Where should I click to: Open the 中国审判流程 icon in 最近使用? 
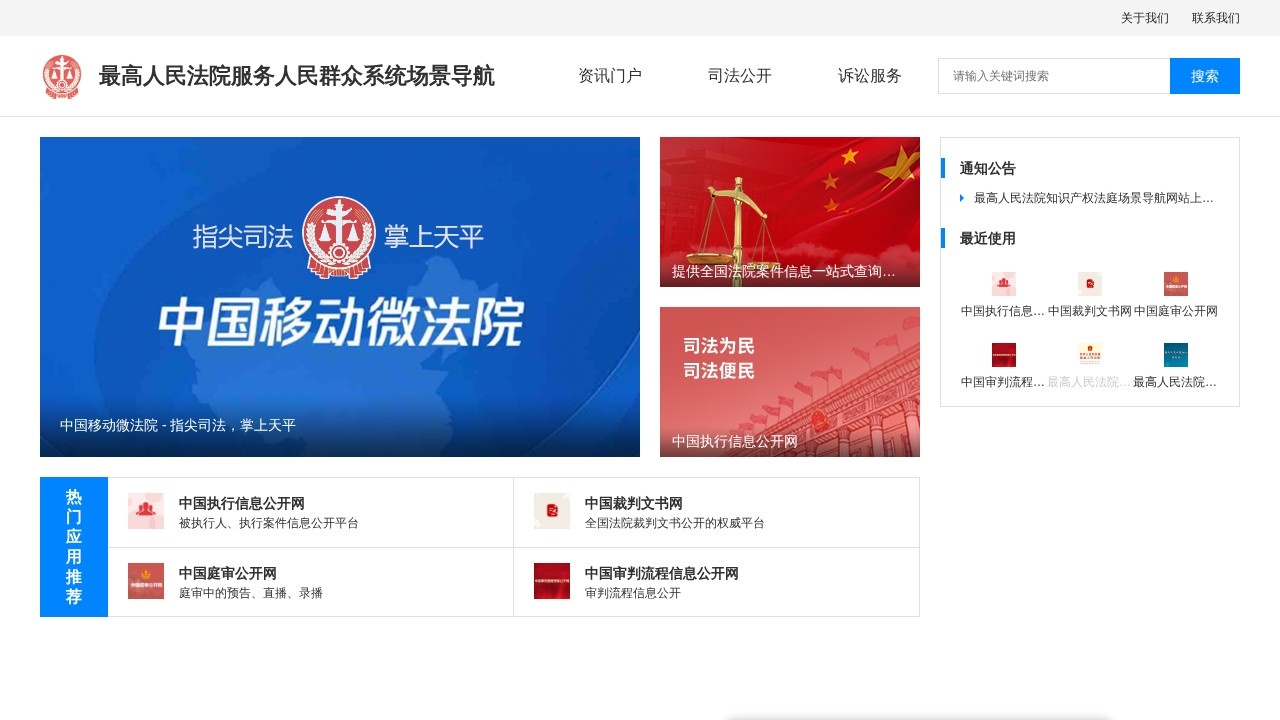click(1004, 355)
